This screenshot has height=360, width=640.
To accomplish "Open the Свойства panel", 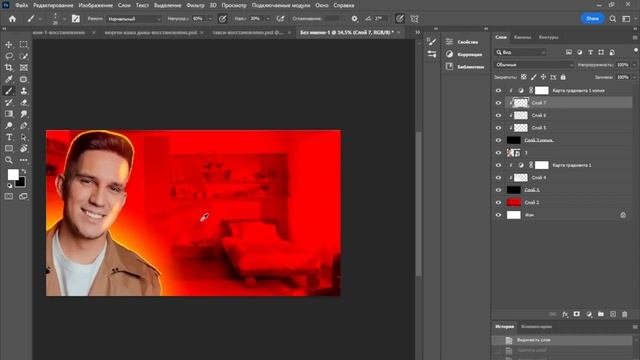I will point(467,42).
